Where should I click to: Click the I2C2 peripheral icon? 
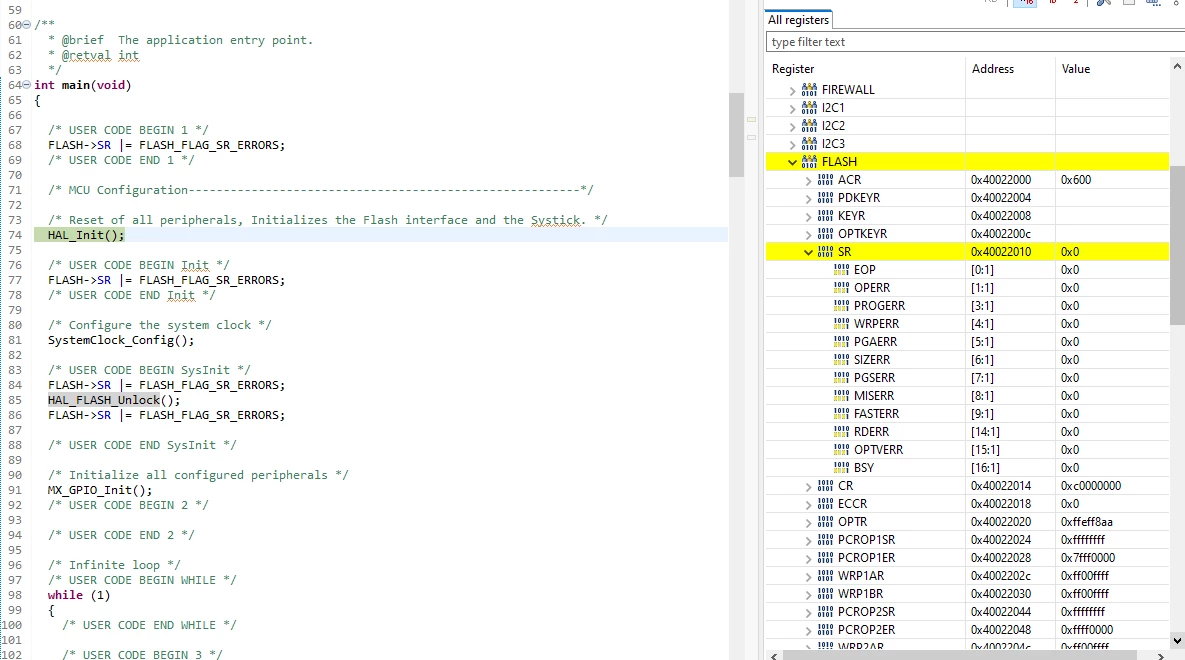(x=809, y=125)
